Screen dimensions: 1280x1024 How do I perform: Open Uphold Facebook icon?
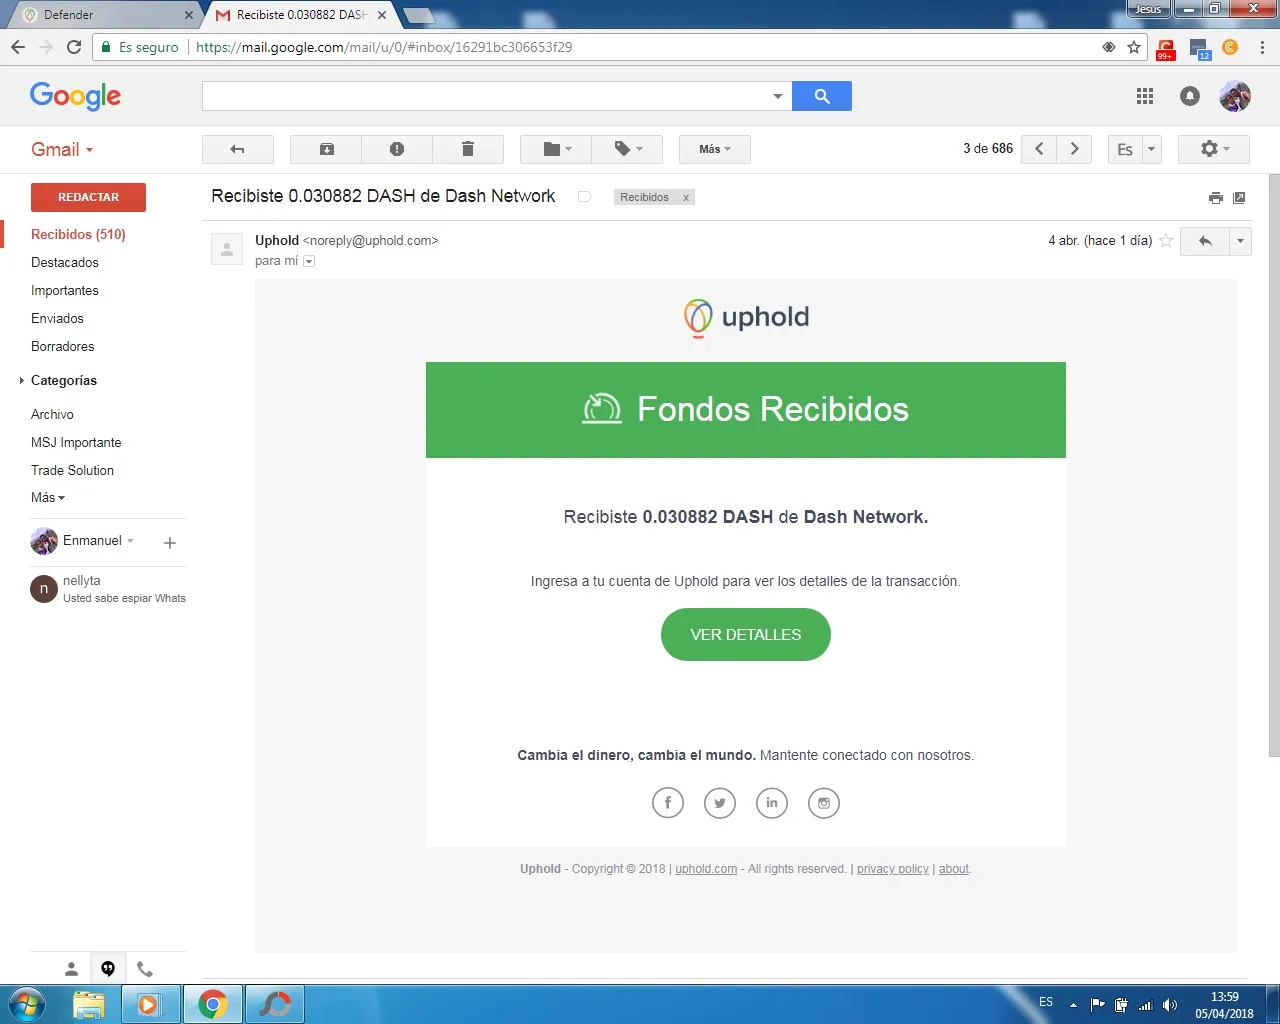[x=668, y=803]
